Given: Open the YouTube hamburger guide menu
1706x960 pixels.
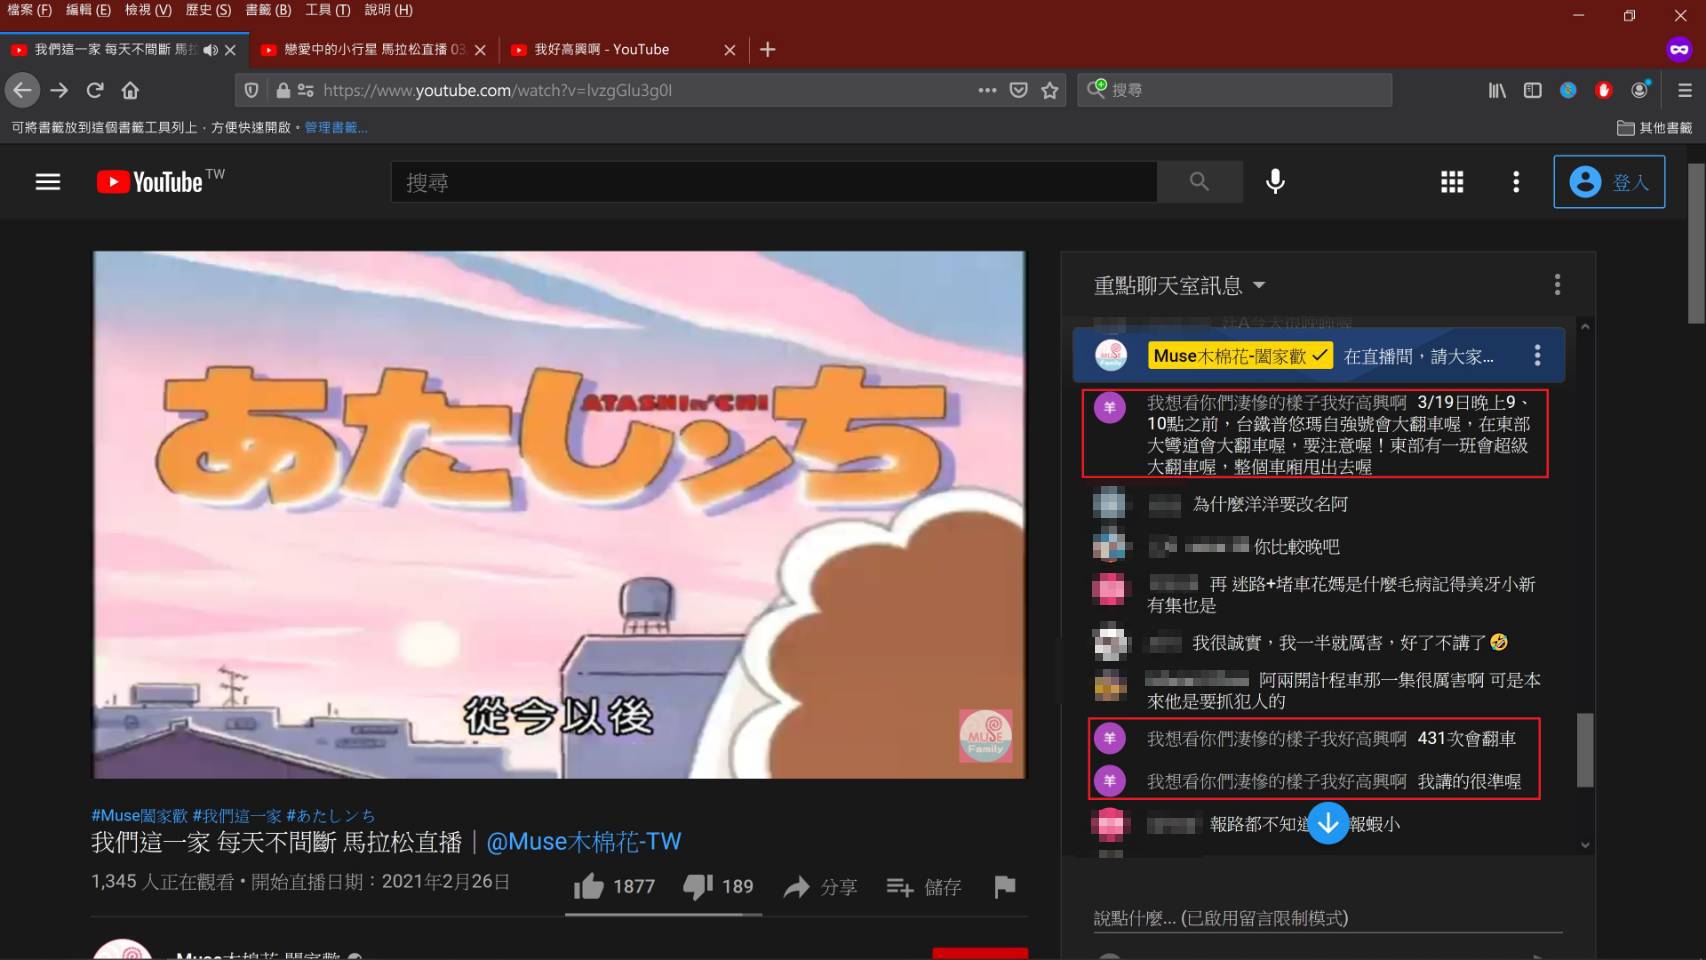Looking at the screenshot, I should coord(48,182).
